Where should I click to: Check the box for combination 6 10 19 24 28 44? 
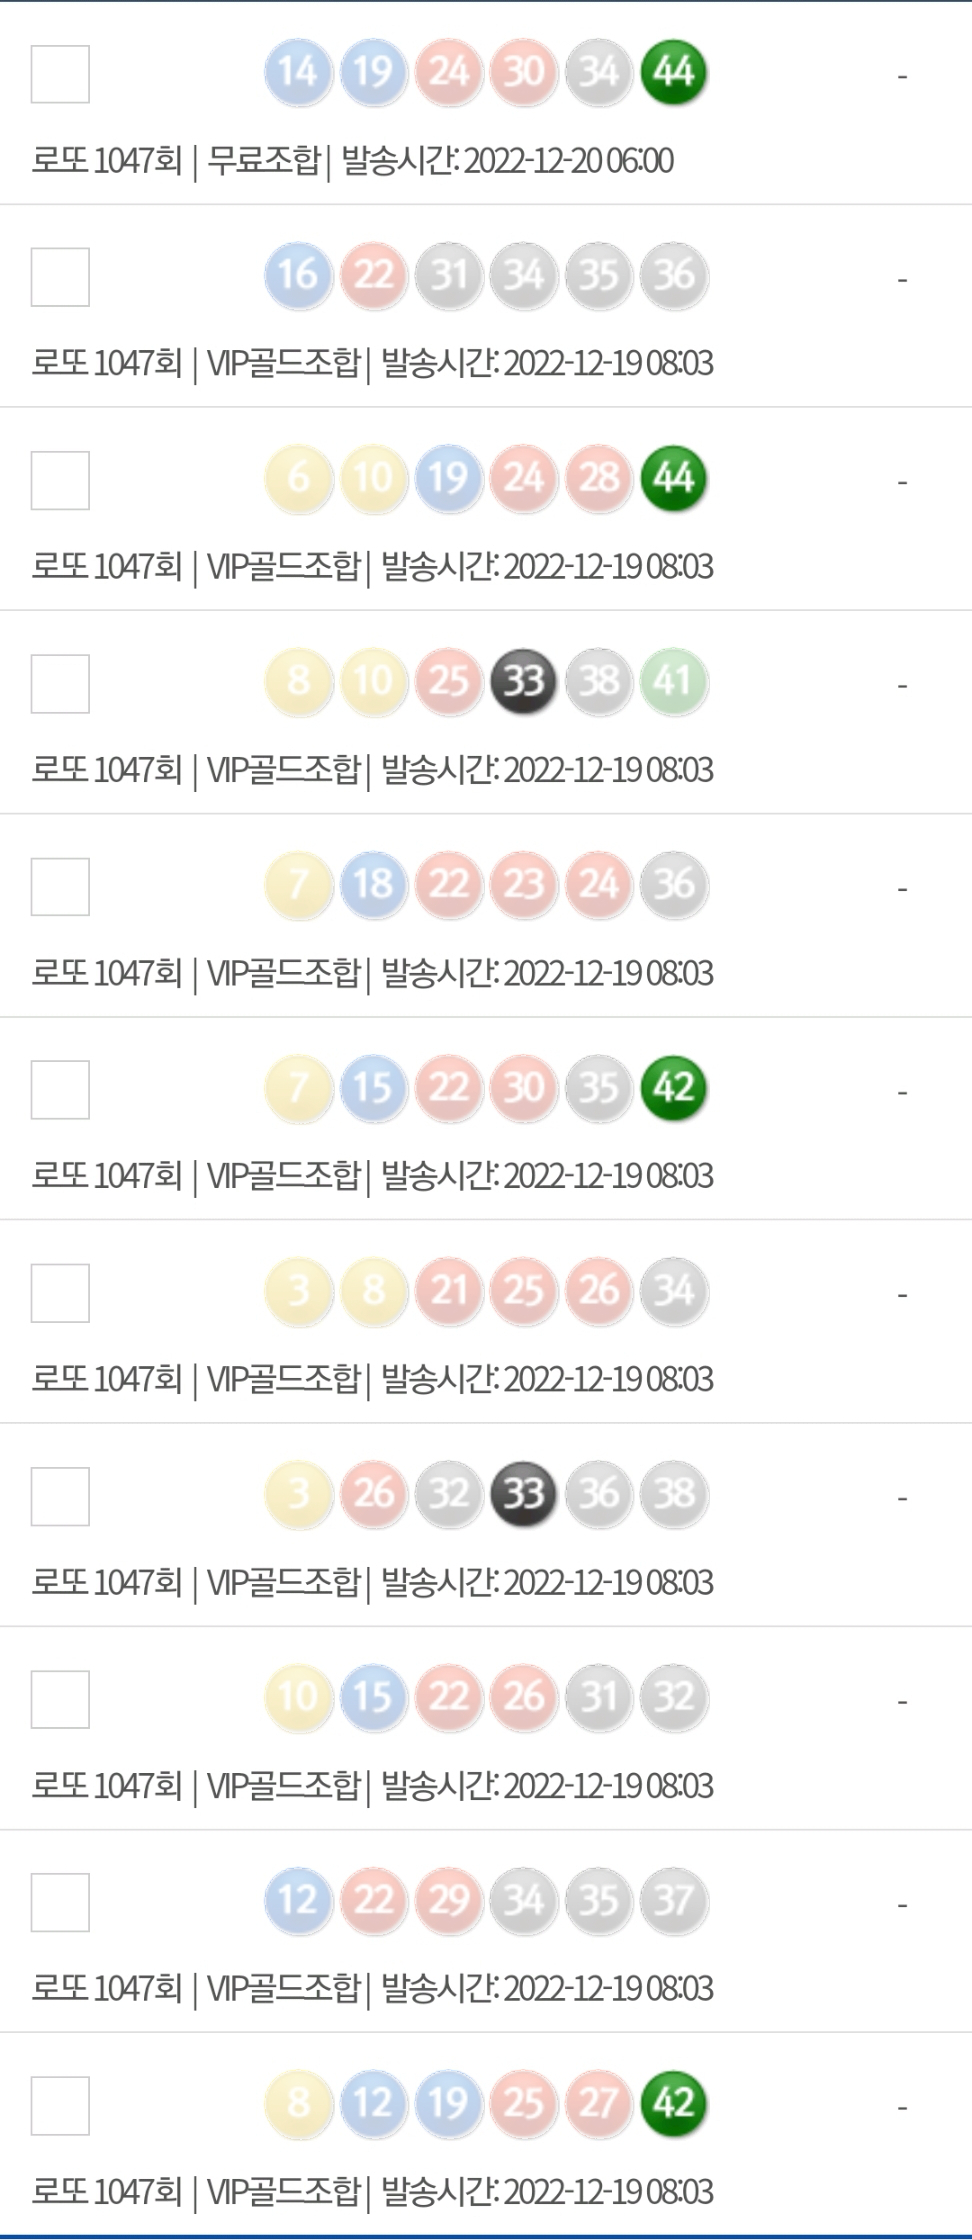tap(60, 480)
